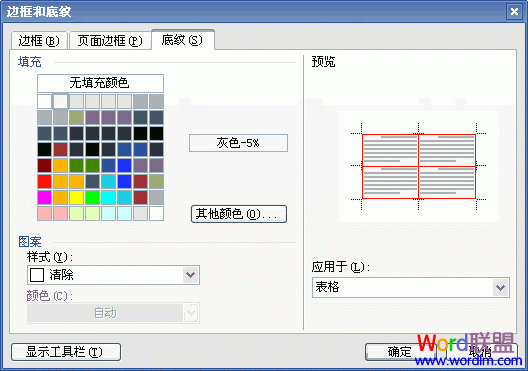The image size is (528, 371).
Task: Select the 底纹(S) tab
Action: 183,40
